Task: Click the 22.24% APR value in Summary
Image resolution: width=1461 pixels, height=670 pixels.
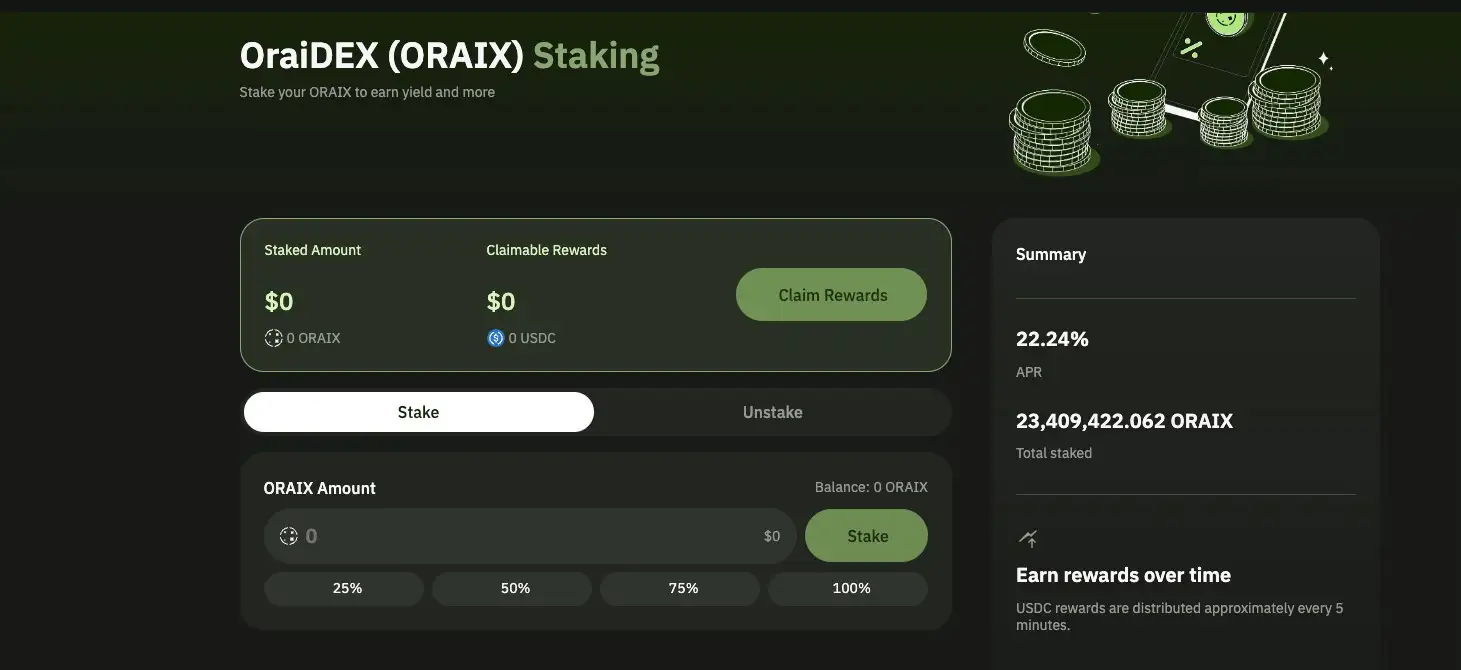Action: click(1052, 339)
